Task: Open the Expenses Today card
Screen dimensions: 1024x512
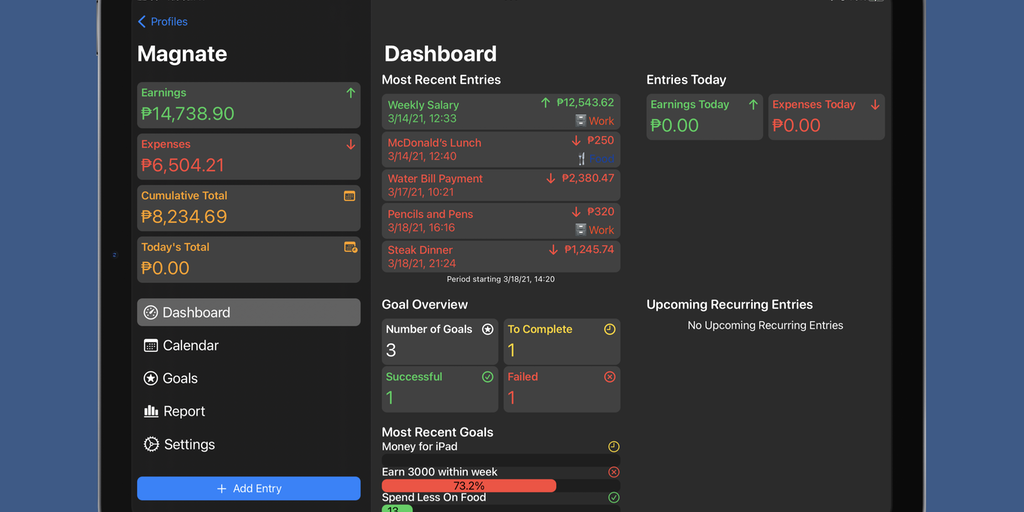Action: click(827, 117)
